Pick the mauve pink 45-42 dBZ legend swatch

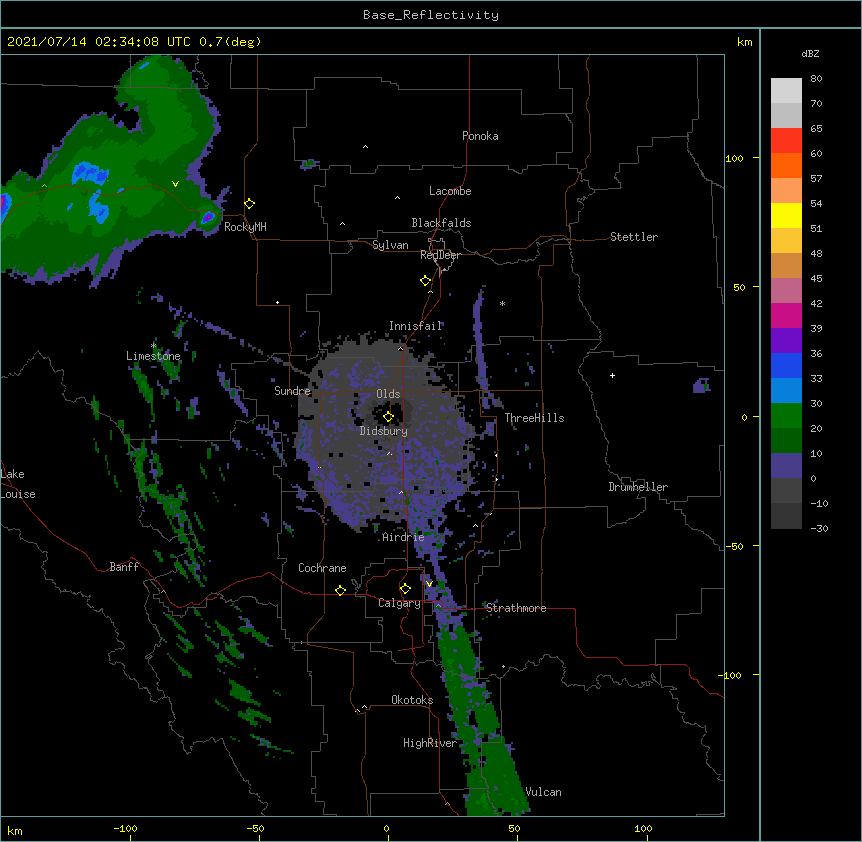[786, 291]
